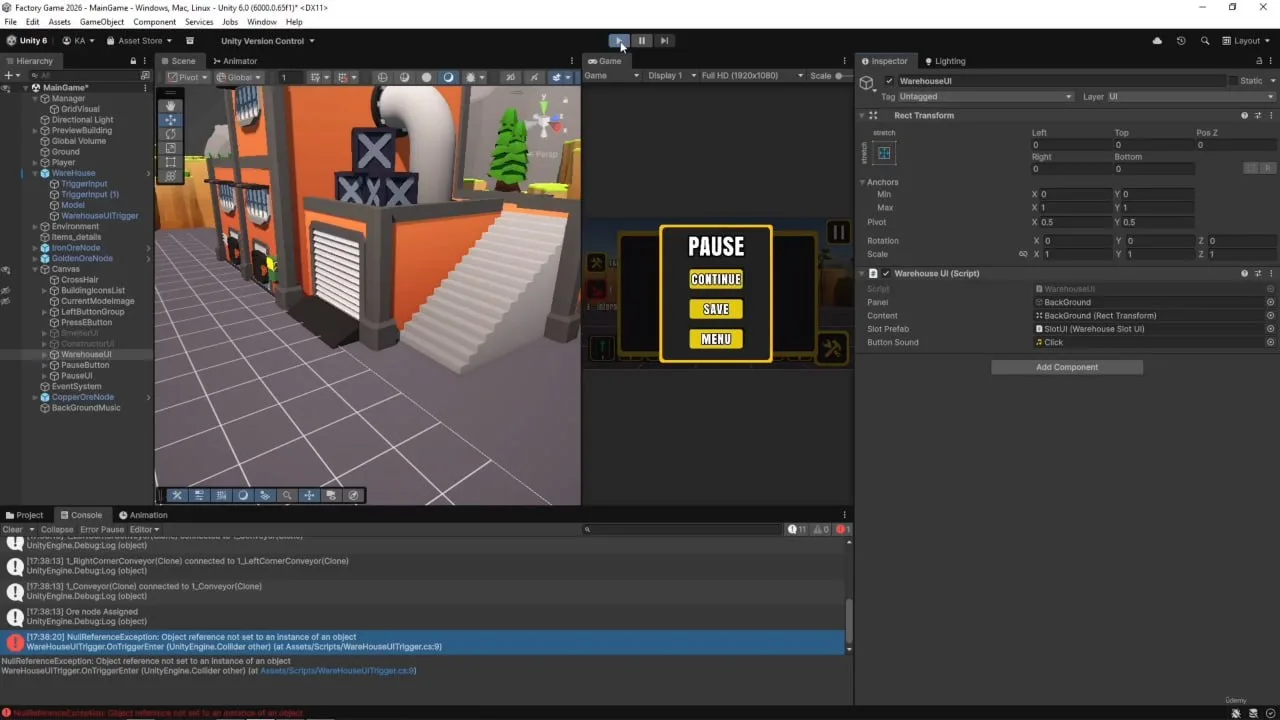Toggle Error Pause in the Console
1280x720 pixels.
102,529
